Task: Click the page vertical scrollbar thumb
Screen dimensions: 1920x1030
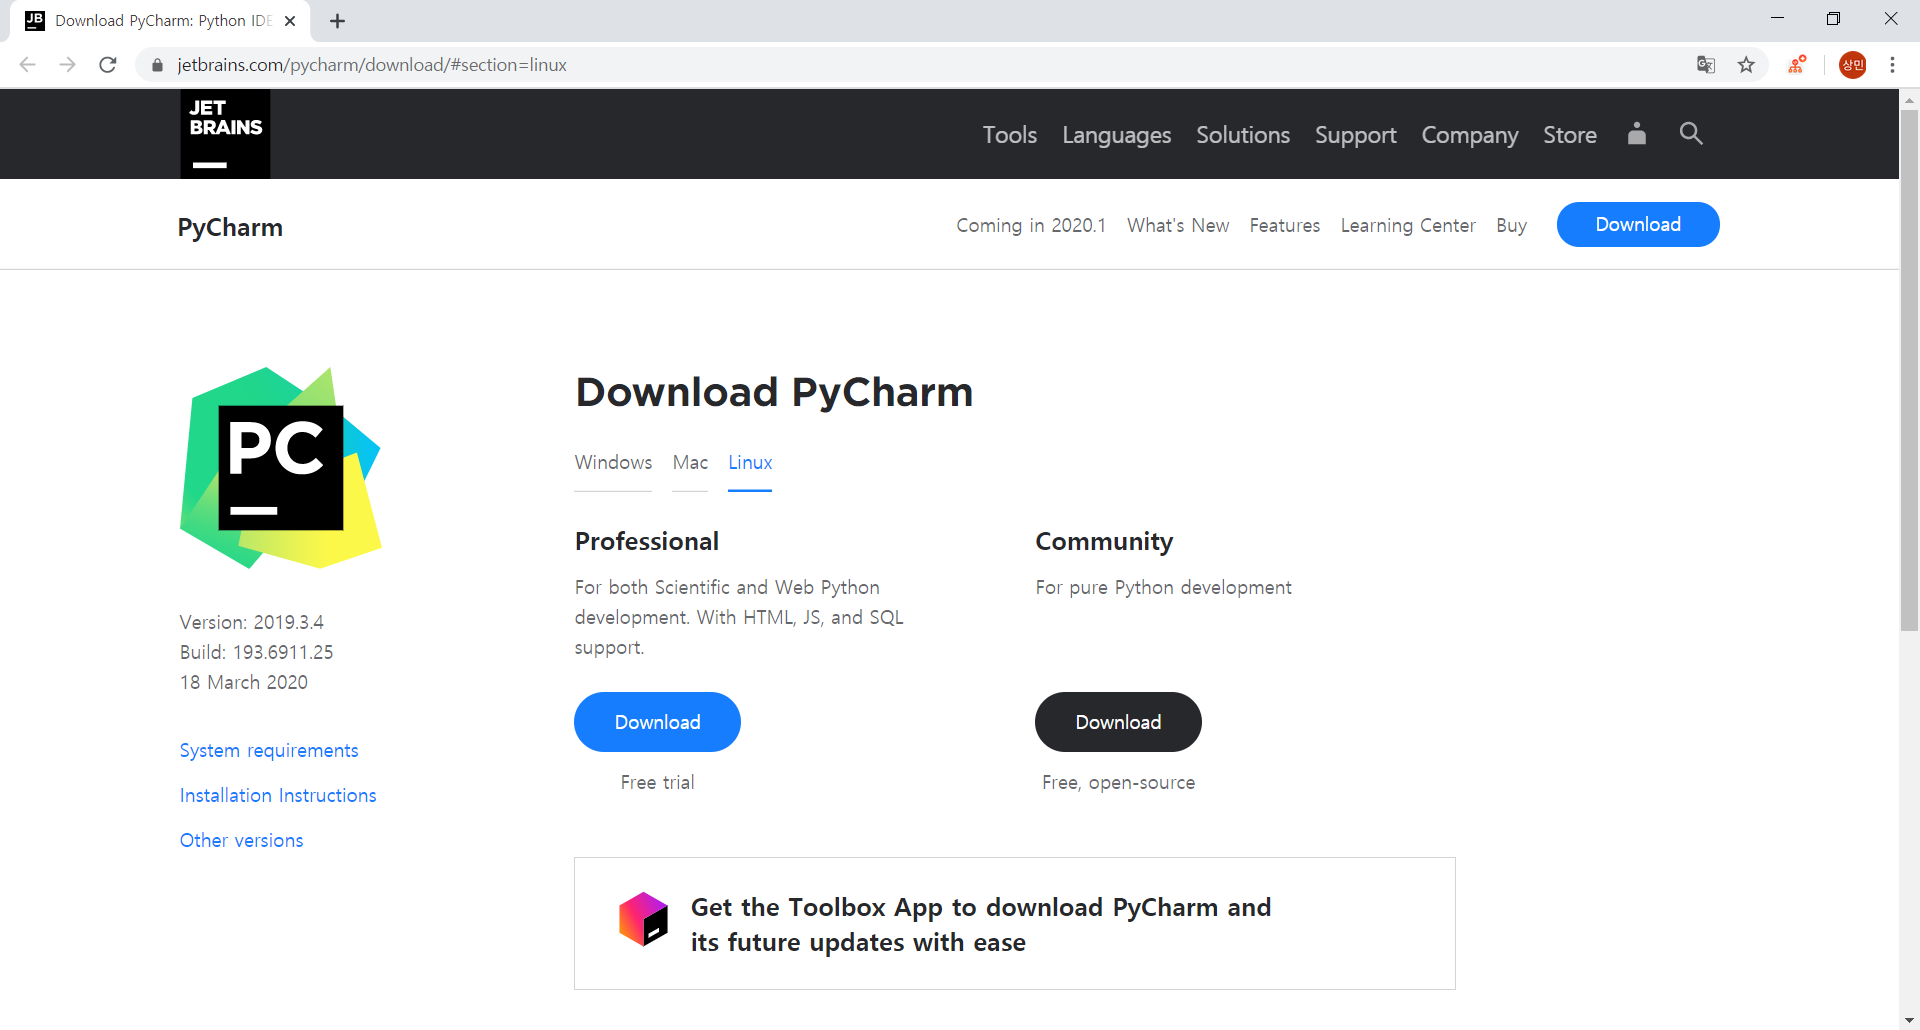Action: [x=1909, y=370]
